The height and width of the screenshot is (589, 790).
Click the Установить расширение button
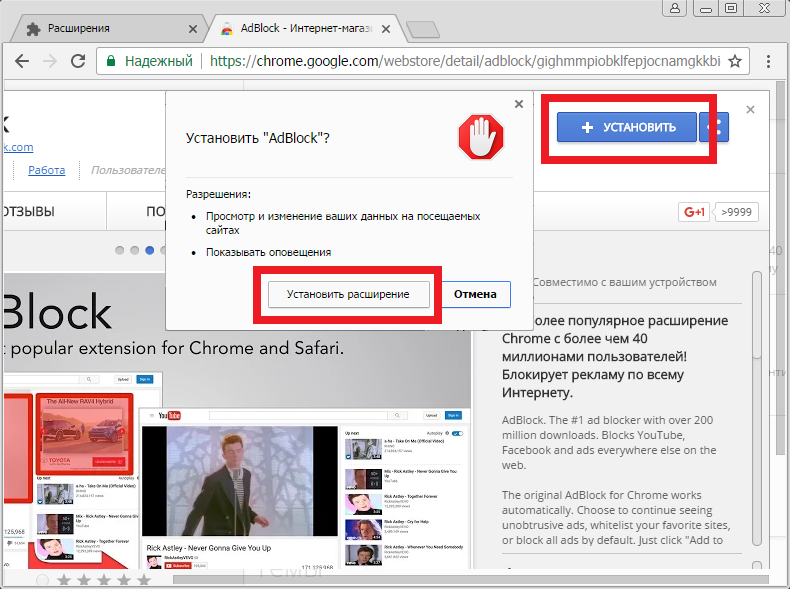click(348, 294)
